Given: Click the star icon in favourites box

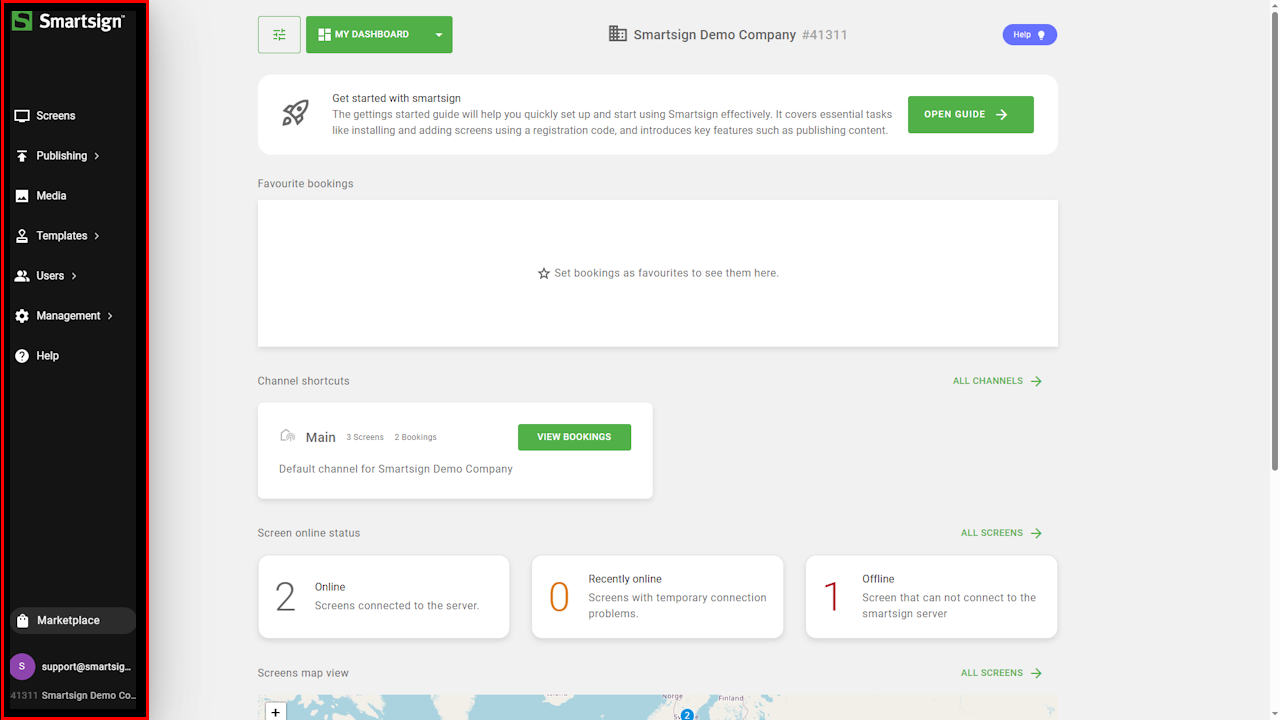Looking at the screenshot, I should coord(544,273).
